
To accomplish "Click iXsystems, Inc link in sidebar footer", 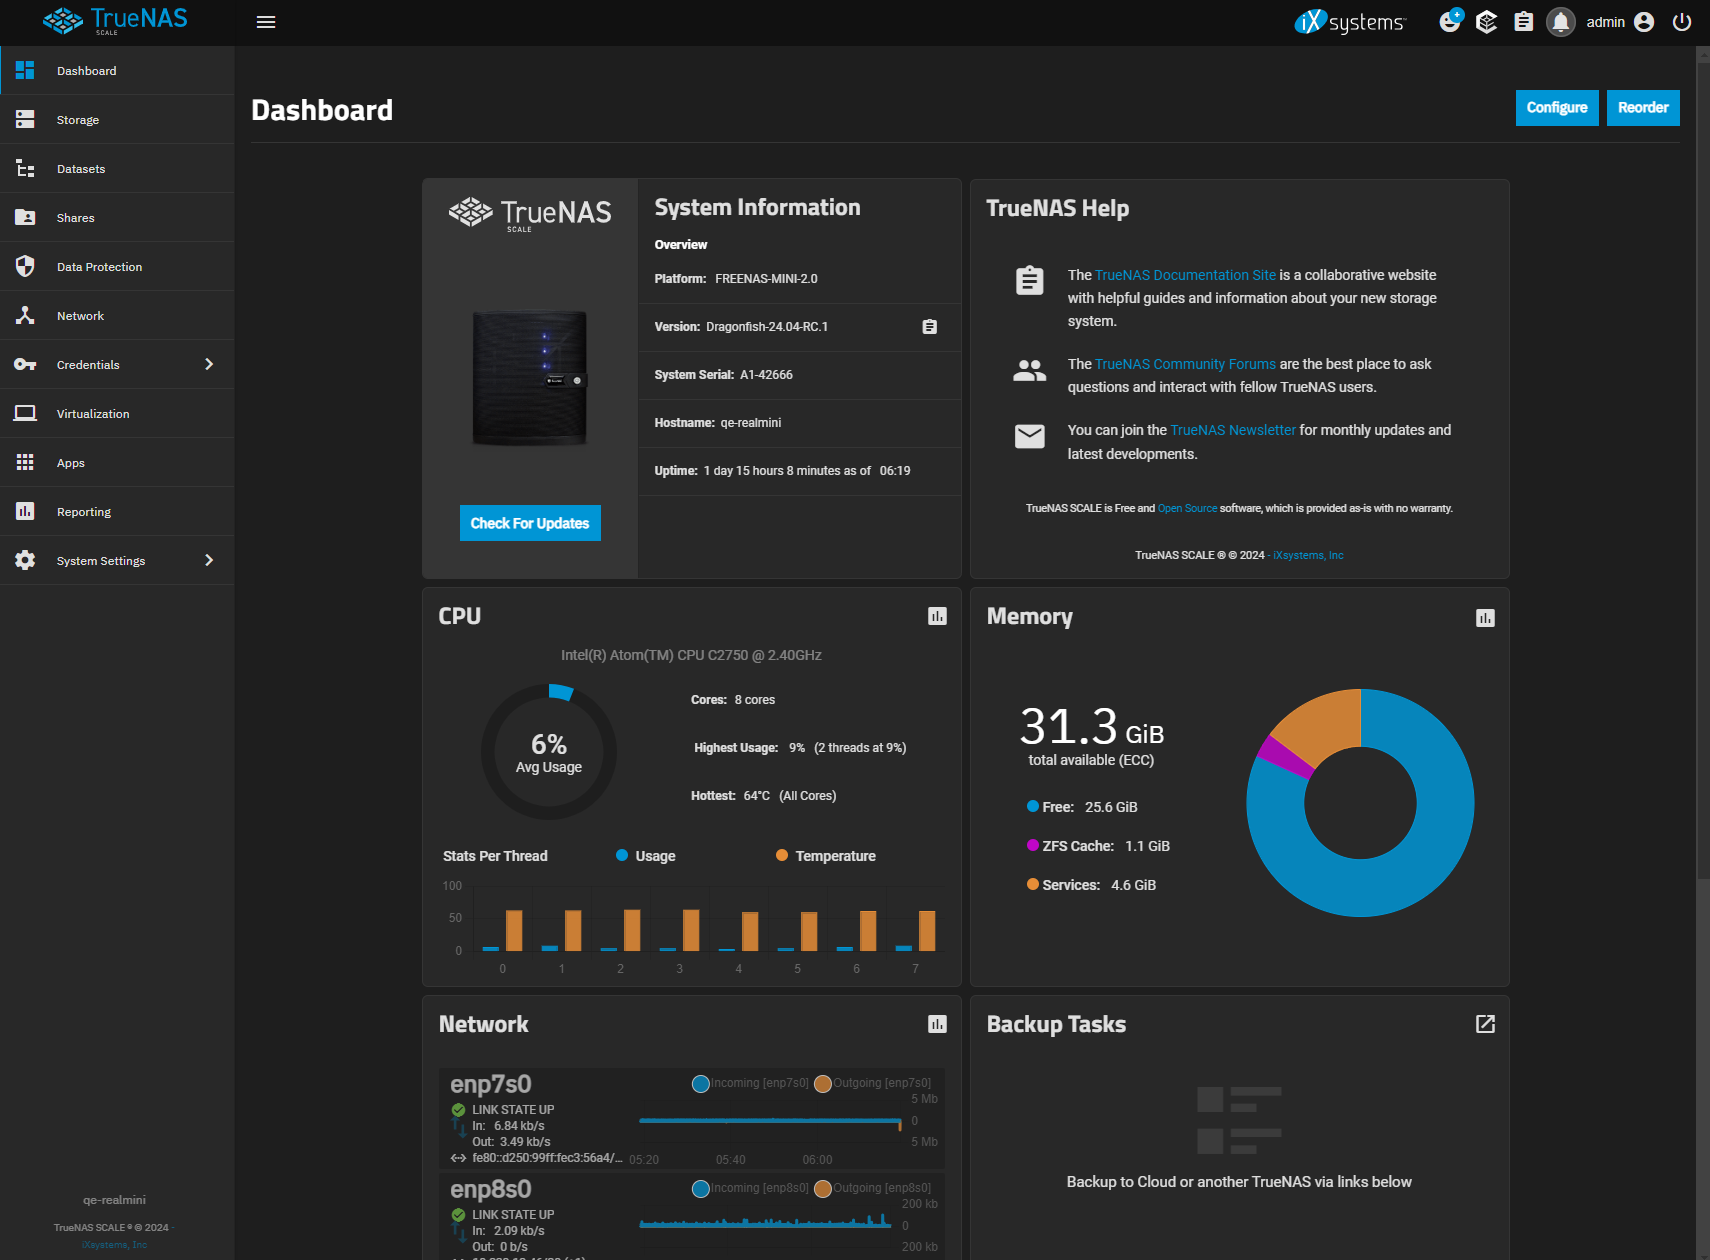I will tap(114, 1245).
